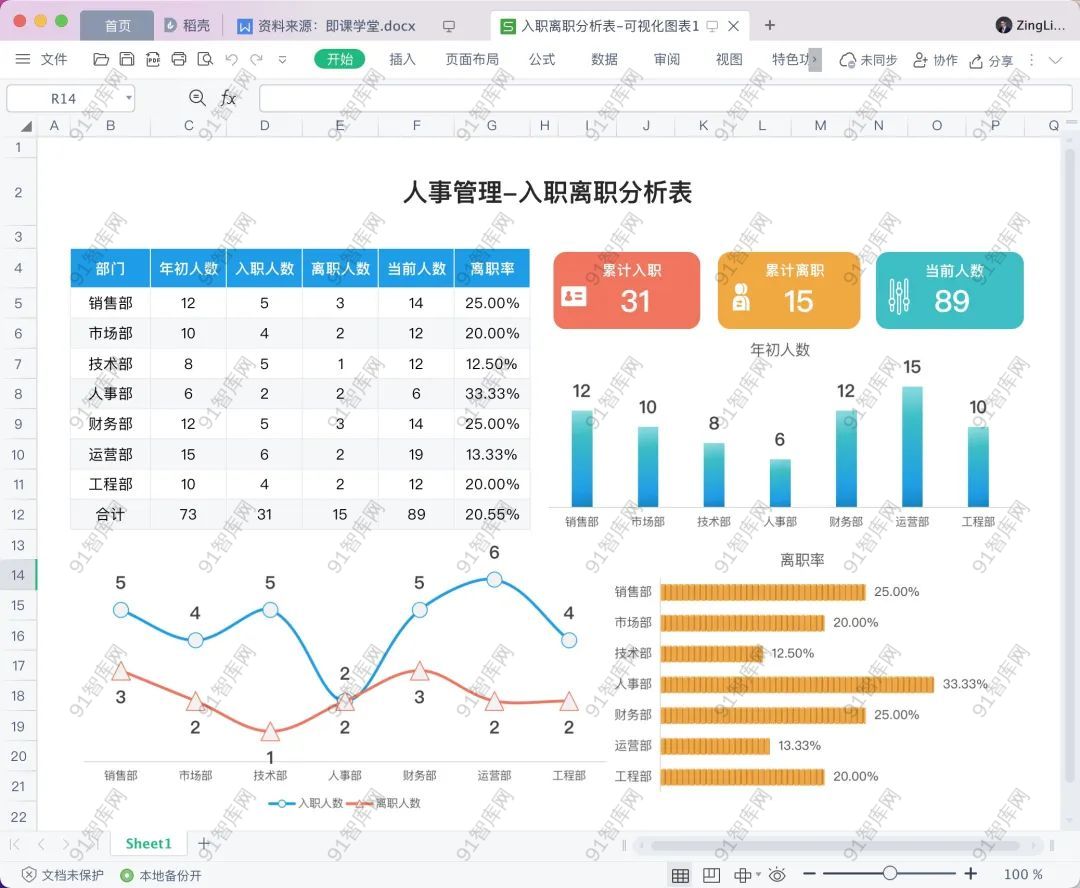Open Print Preview from toolbar
The height and width of the screenshot is (888, 1080).
[x=205, y=60]
